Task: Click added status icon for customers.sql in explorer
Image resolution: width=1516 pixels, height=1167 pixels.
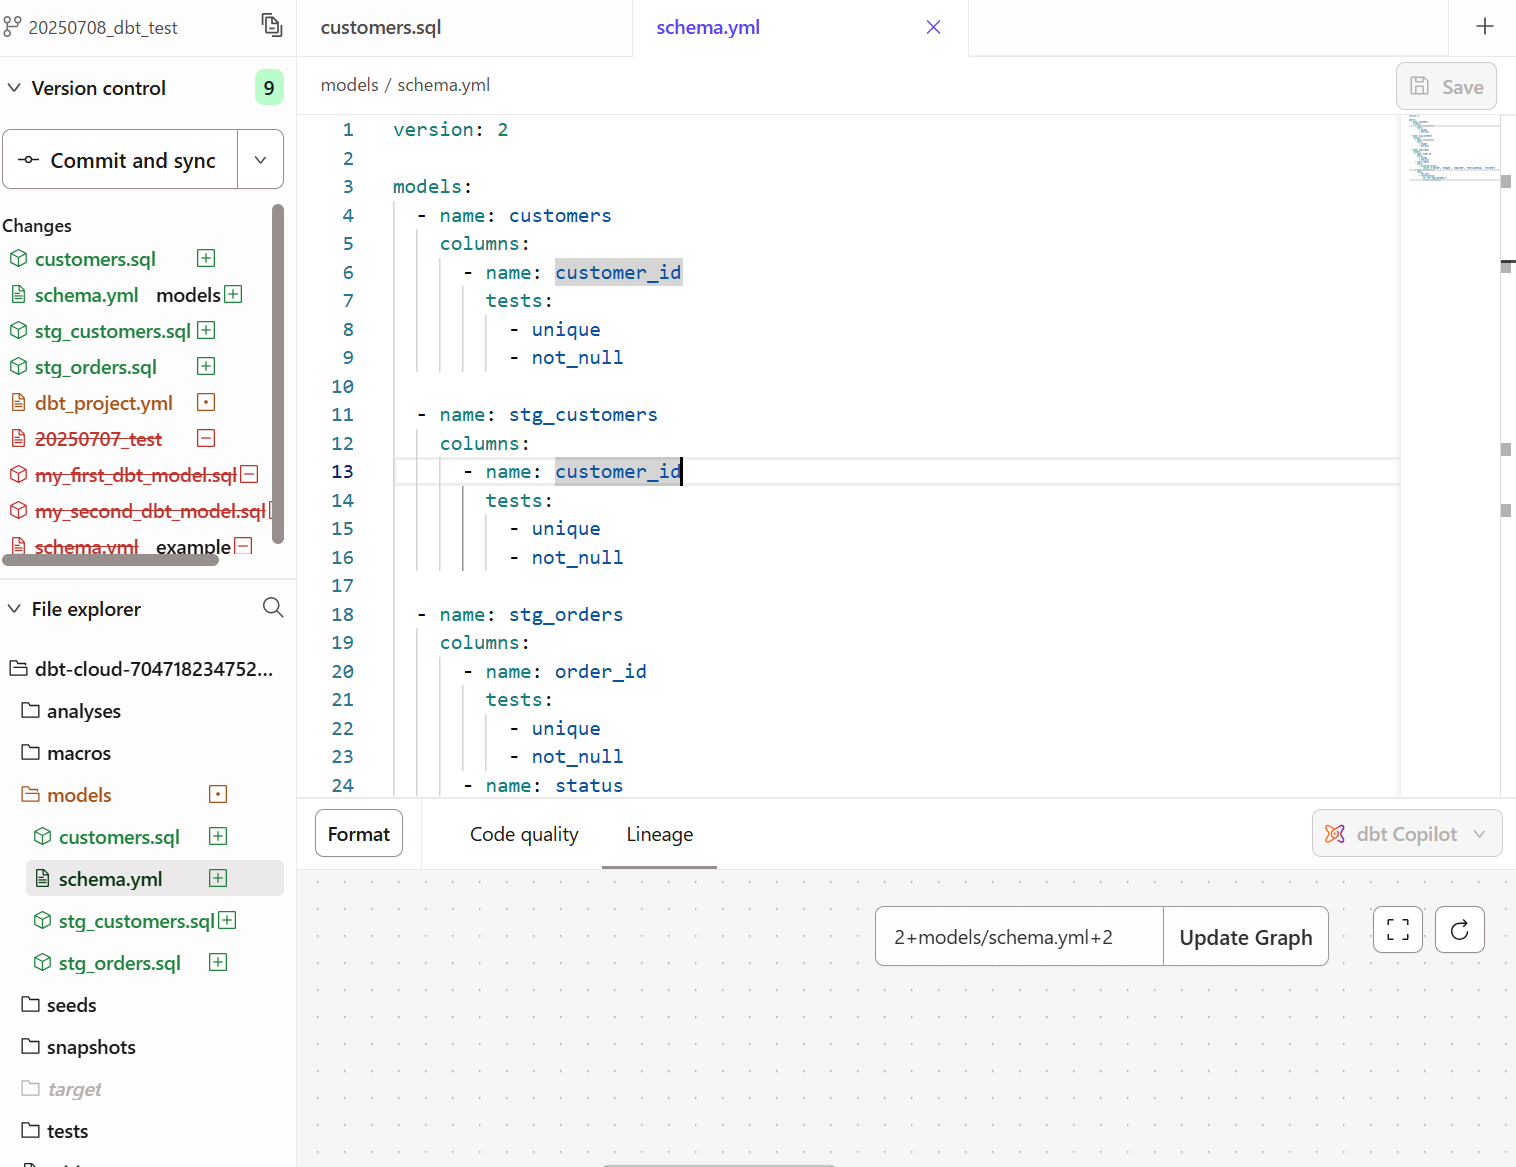Action: 218,836
